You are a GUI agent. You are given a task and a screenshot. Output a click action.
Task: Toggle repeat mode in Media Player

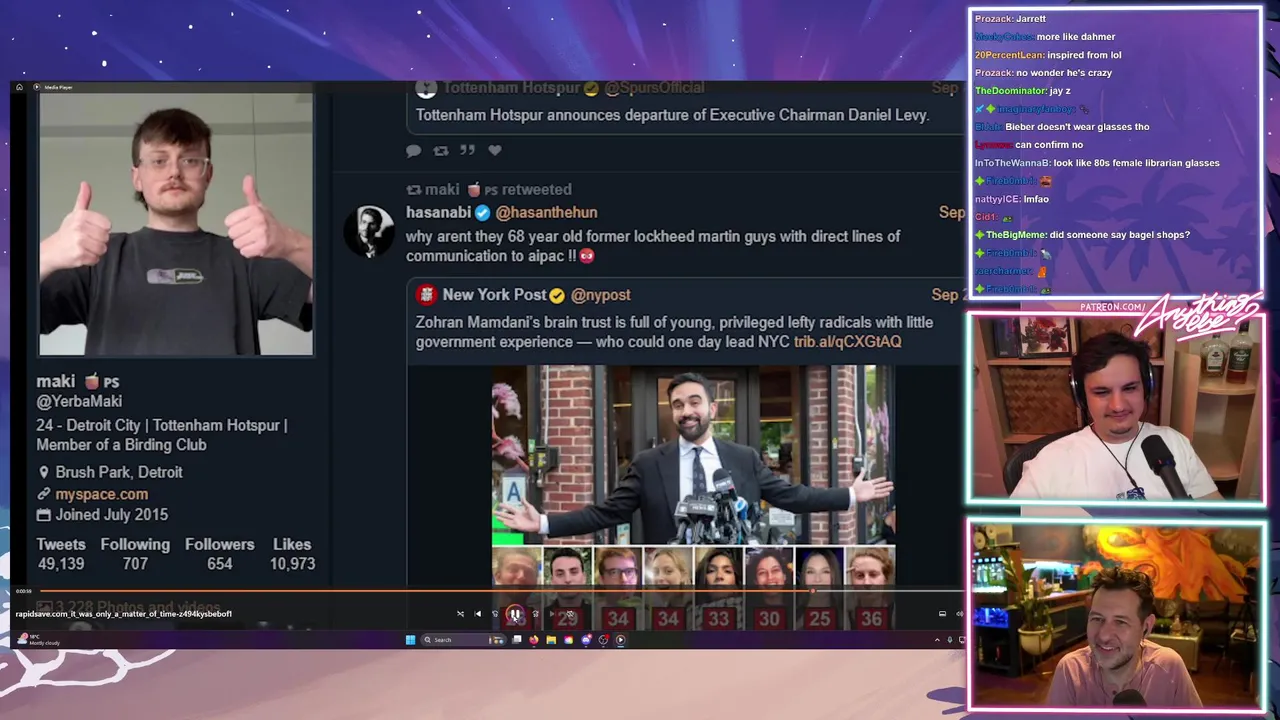pos(570,614)
